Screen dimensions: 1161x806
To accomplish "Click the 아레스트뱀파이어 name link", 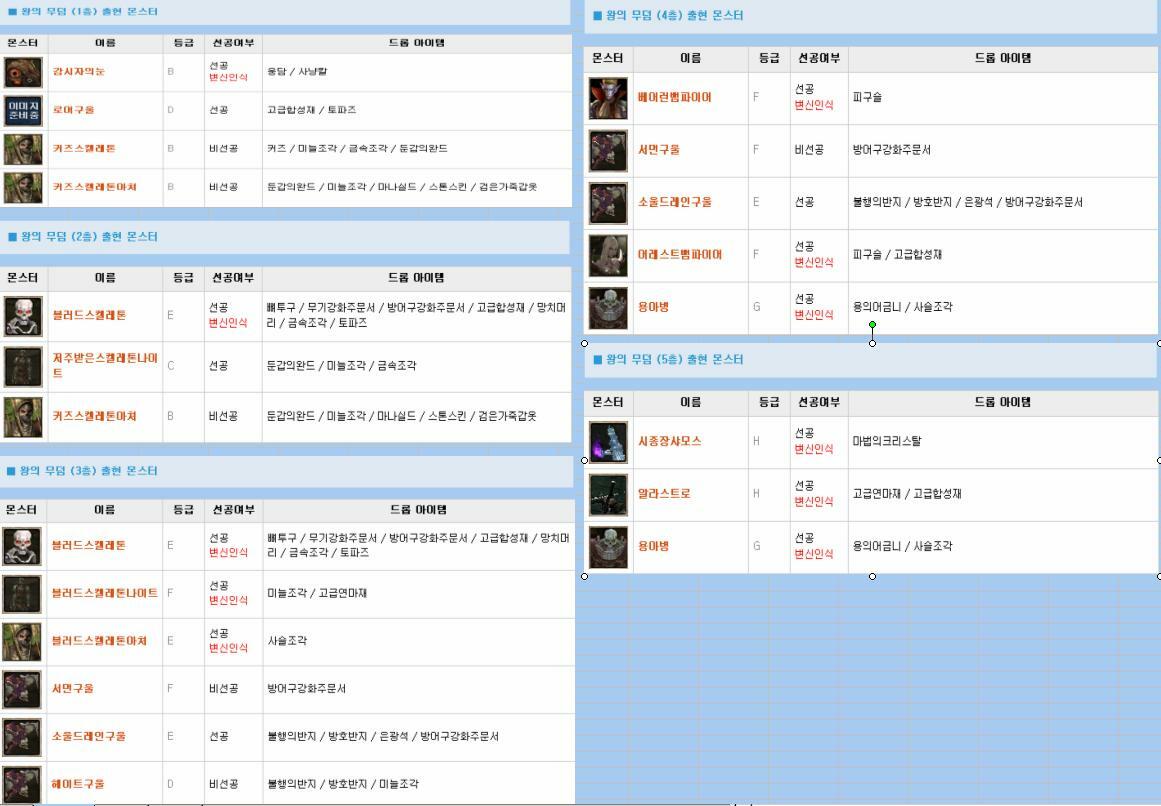I will pos(679,255).
